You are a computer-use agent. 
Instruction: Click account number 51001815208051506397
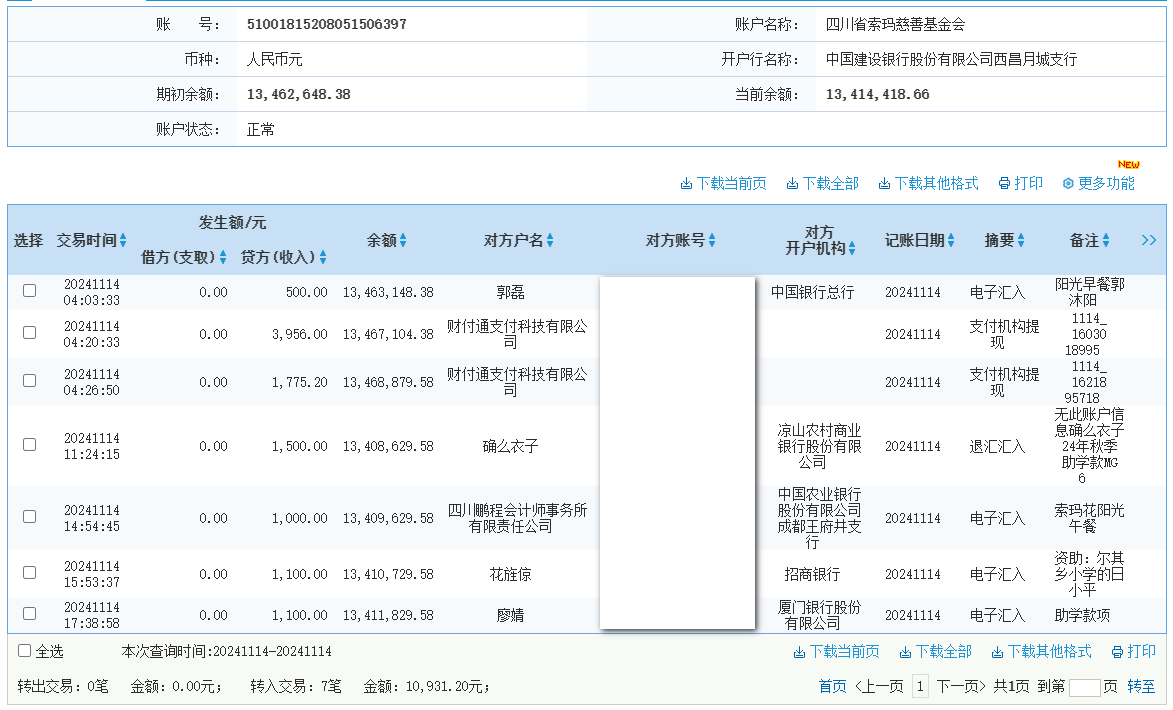(x=327, y=25)
